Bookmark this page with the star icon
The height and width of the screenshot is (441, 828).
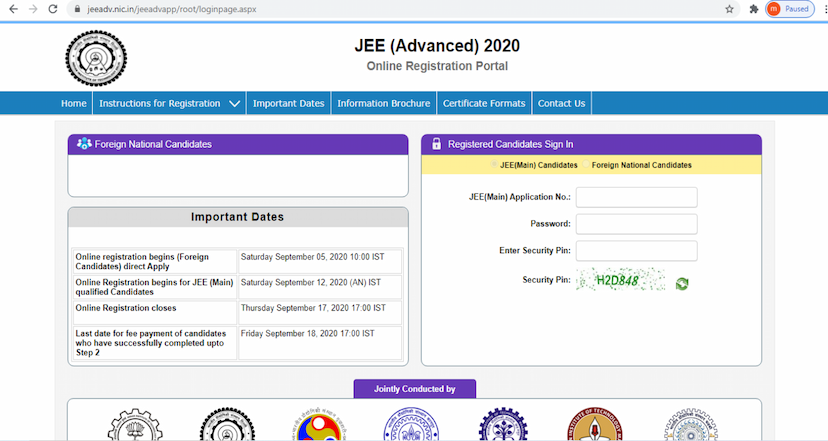click(x=729, y=9)
